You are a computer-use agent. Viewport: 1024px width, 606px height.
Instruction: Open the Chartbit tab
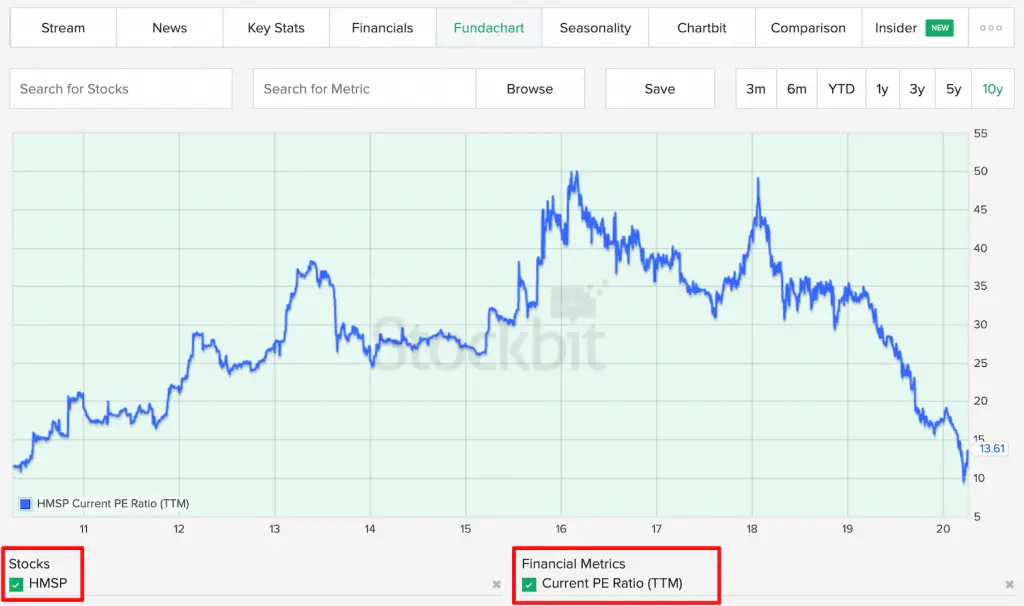pyautogui.click(x=701, y=28)
